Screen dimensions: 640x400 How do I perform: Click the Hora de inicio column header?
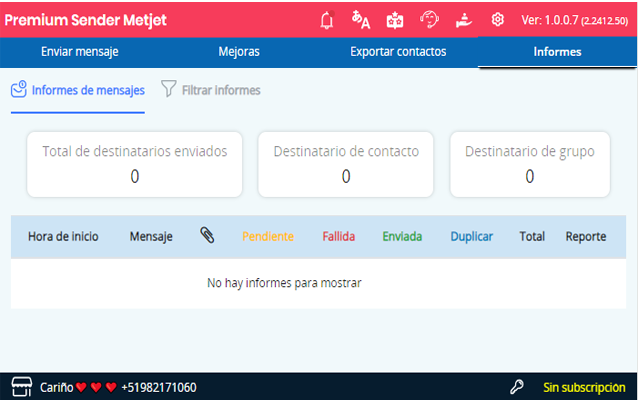(x=63, y=236)
